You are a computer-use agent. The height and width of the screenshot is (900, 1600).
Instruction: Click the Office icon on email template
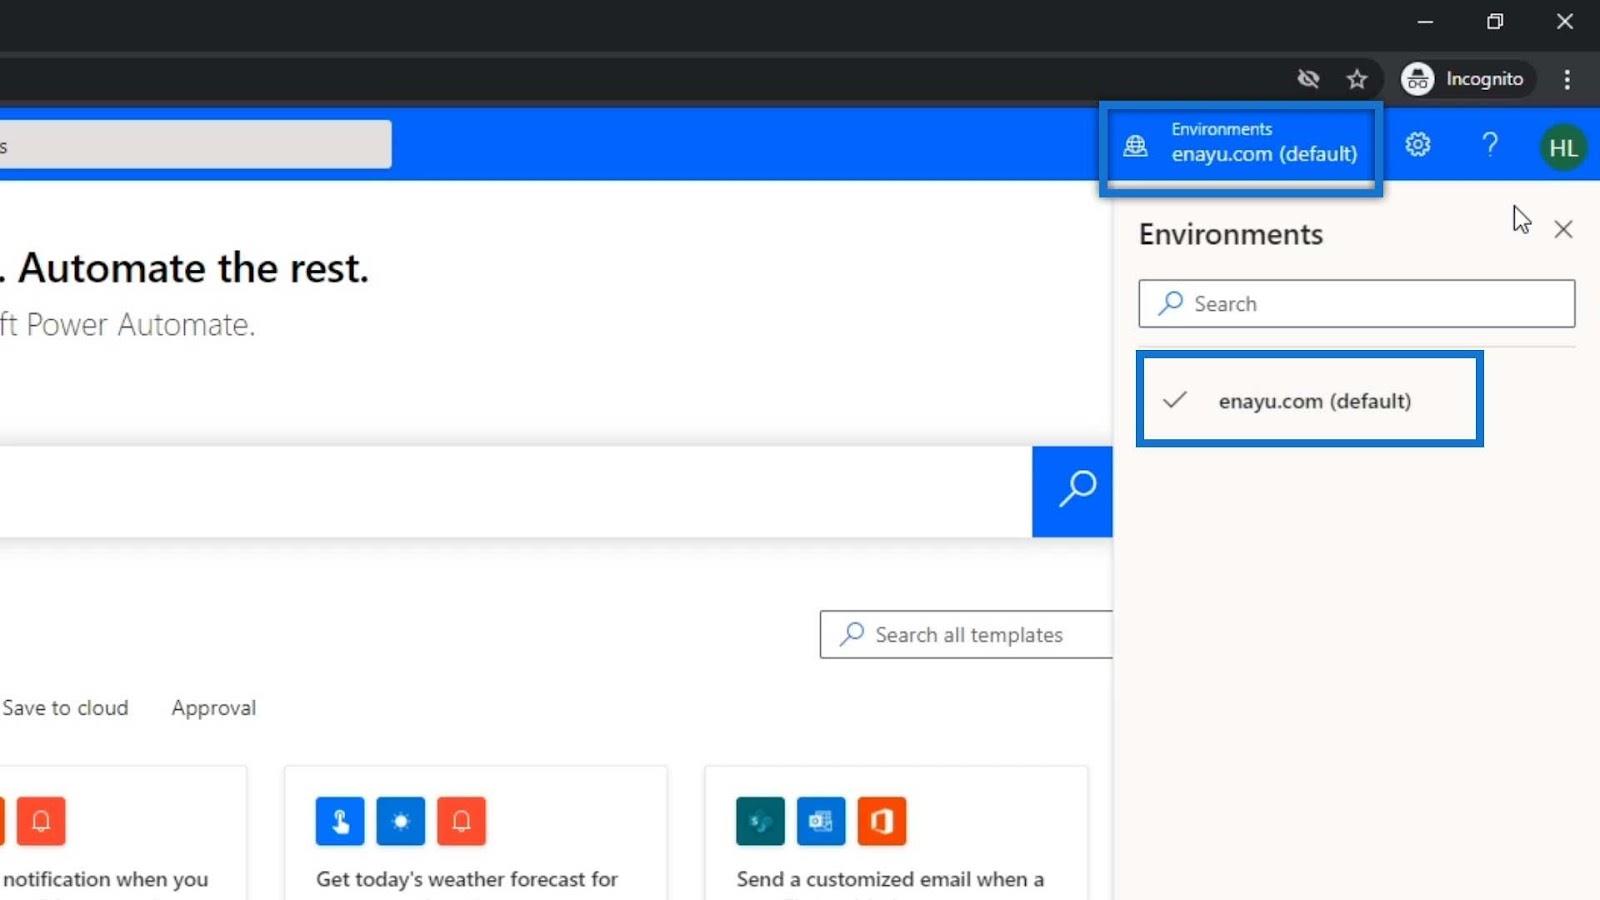[x=881, y=821]
